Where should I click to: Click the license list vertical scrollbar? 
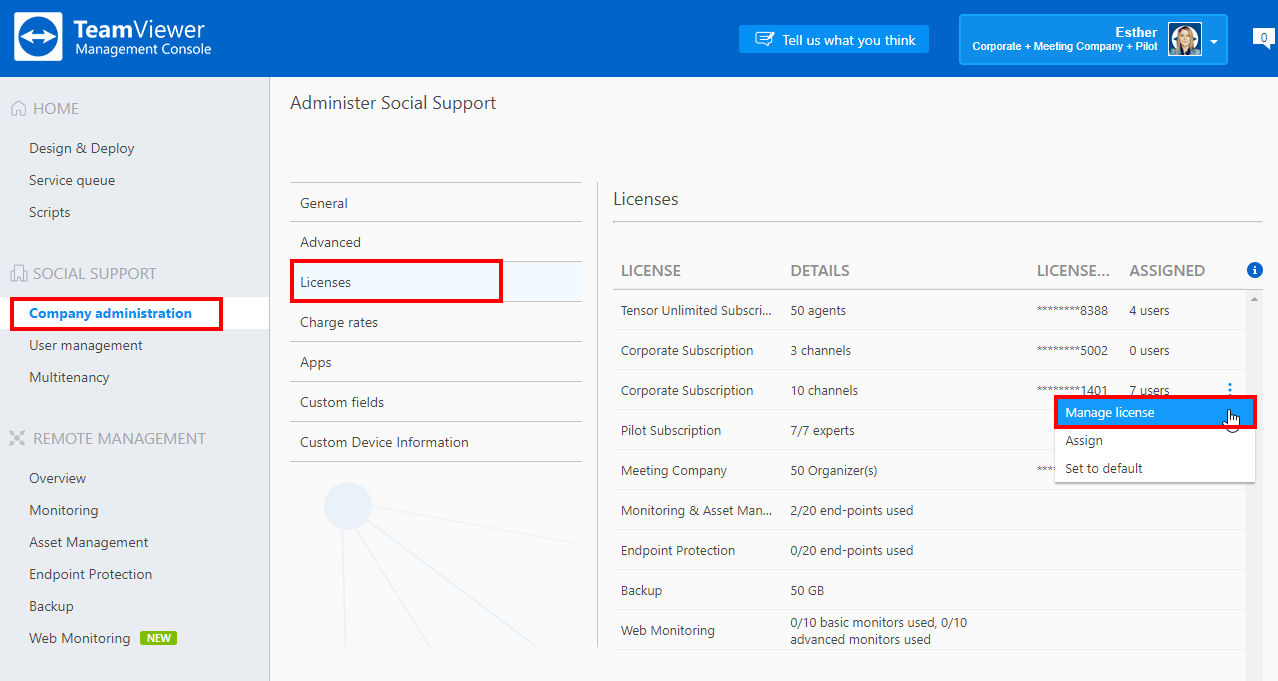tap(1255, 485)
